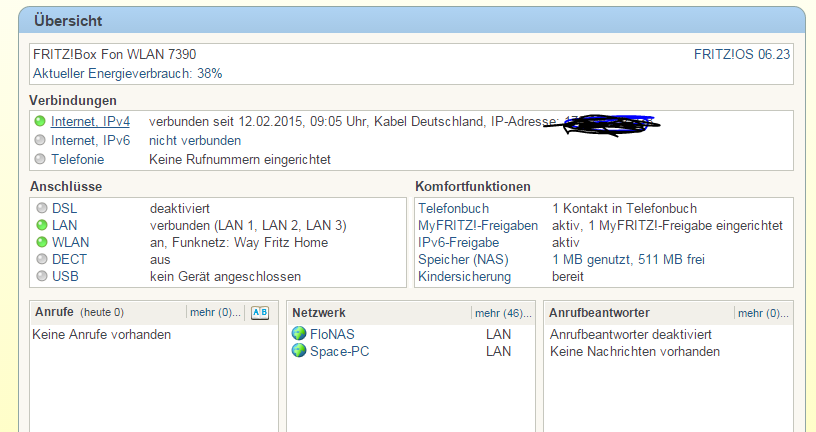Click the grey status LED beside USB
Screen dimensions: 816x432
pyautogui.click(x=42, y=276)
